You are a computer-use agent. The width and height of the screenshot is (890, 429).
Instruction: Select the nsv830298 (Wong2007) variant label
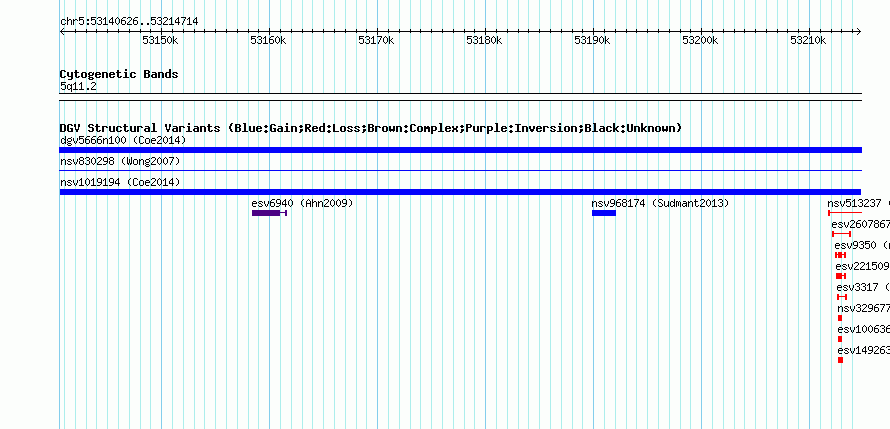[120, 162]
